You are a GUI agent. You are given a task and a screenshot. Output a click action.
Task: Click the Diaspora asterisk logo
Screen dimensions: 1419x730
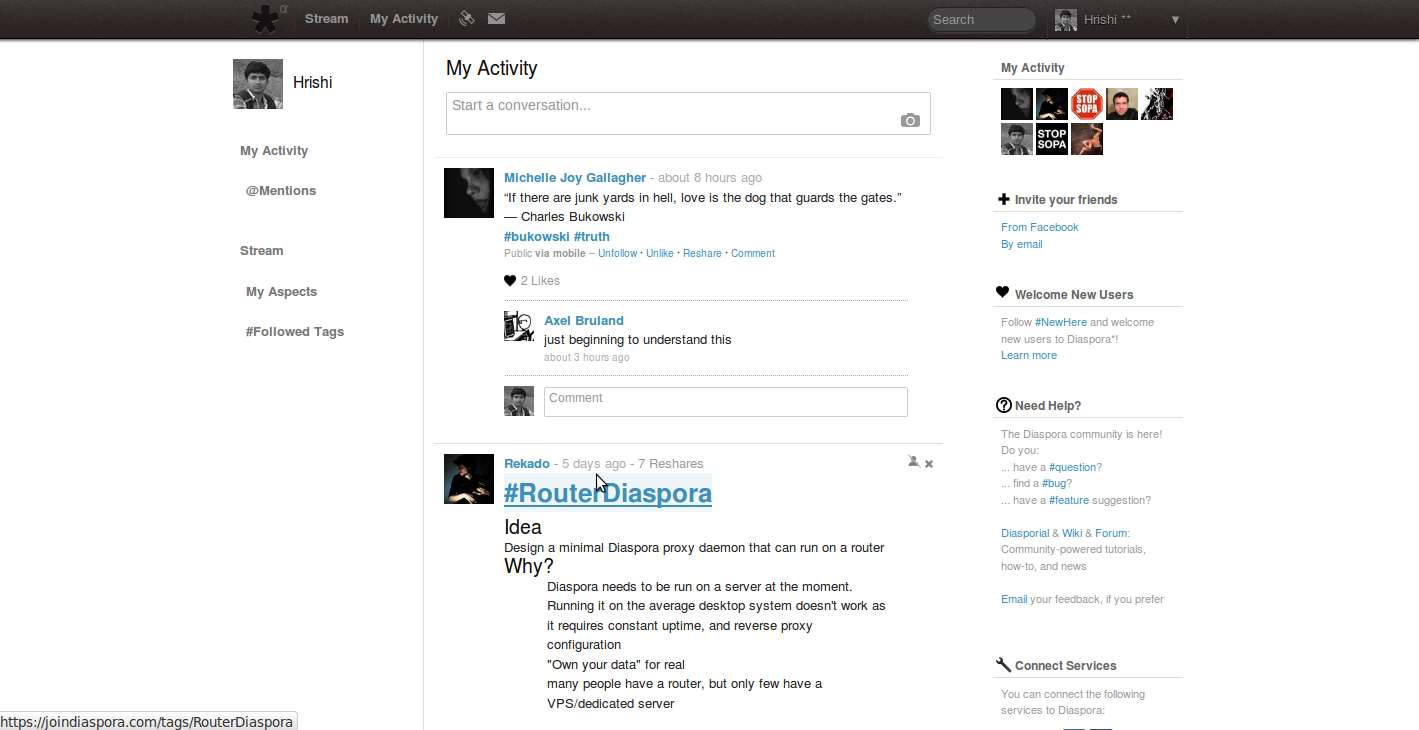click(266, 19)
